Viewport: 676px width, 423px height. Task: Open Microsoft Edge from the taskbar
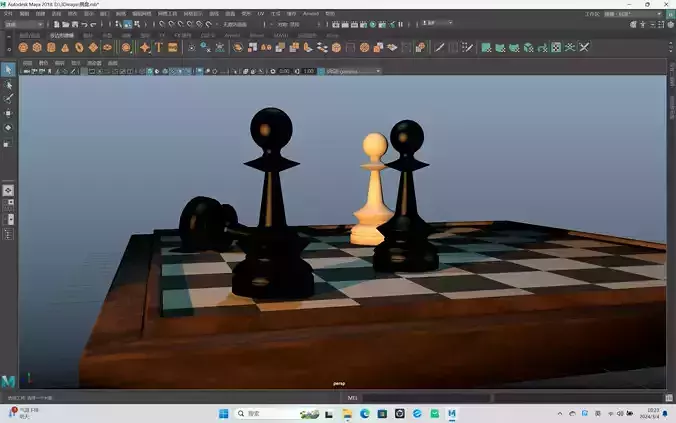point(365,414)
